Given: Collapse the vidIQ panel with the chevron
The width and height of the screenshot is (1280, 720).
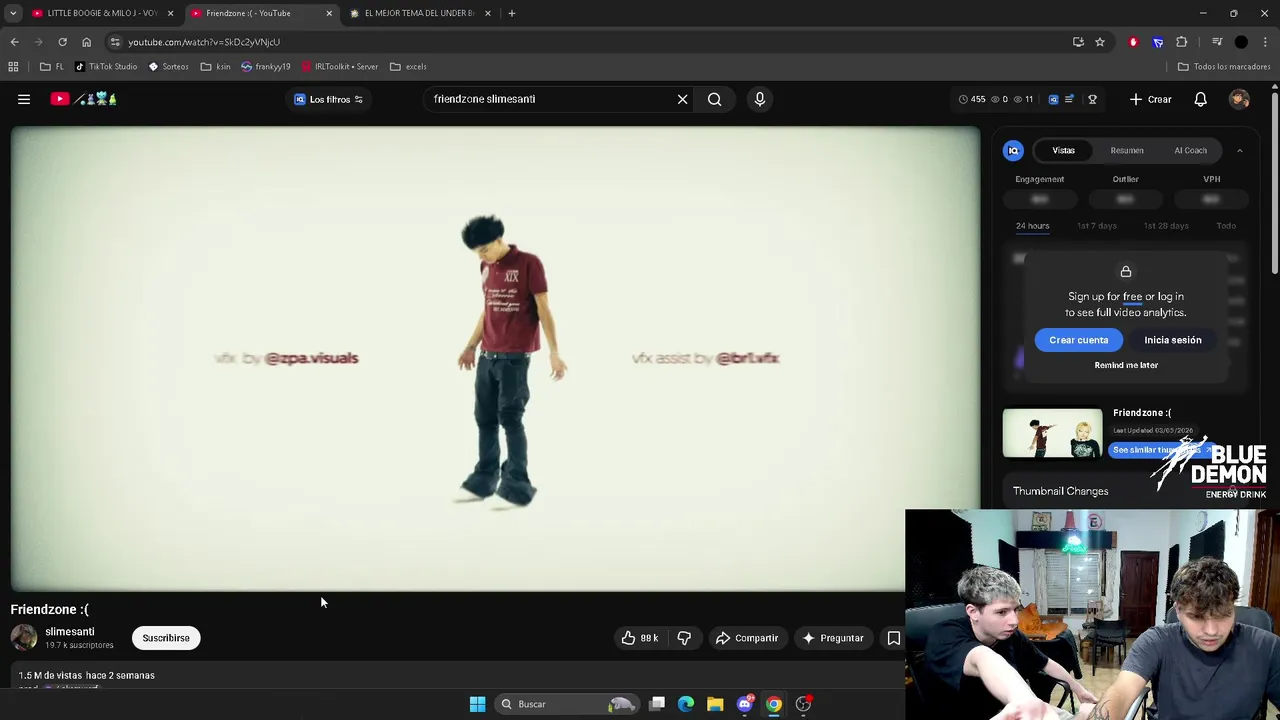Looking at the screenshot, I should pos(1239,150).
